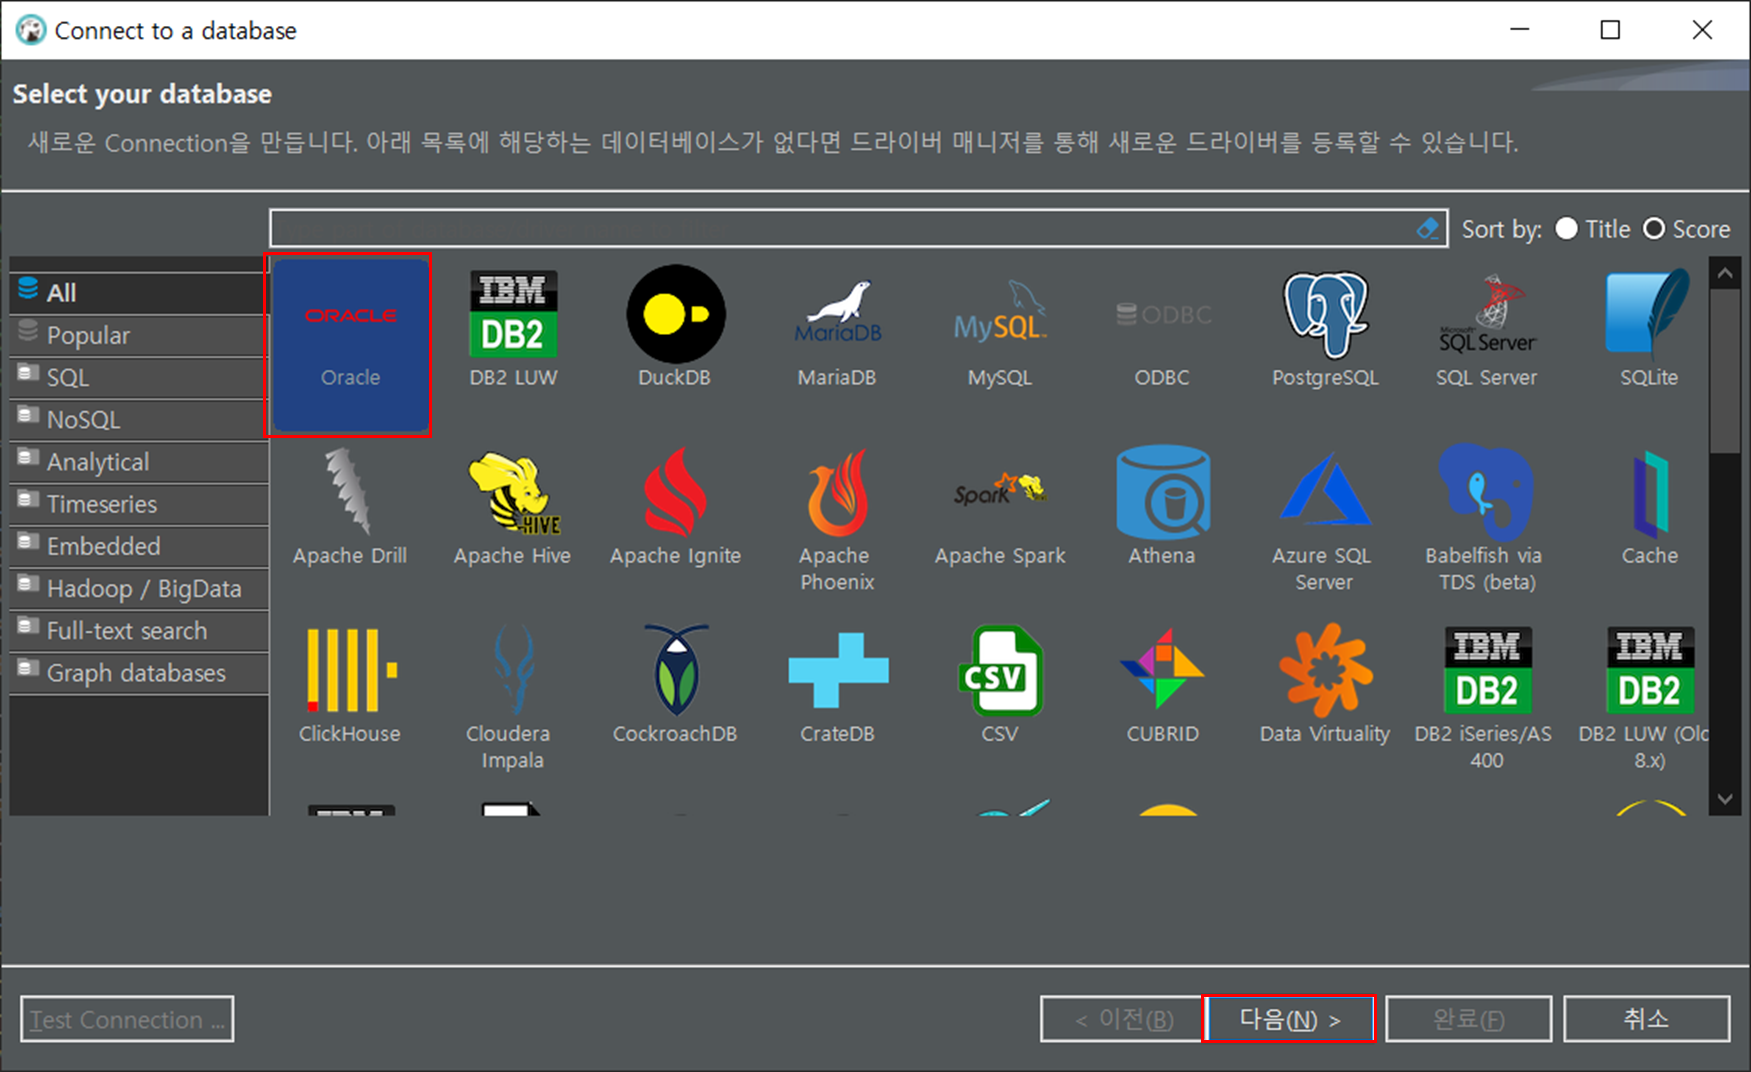Close the Connect to a database dialog
The height and width of the screenshot is (1072, 1751).
1702,30
